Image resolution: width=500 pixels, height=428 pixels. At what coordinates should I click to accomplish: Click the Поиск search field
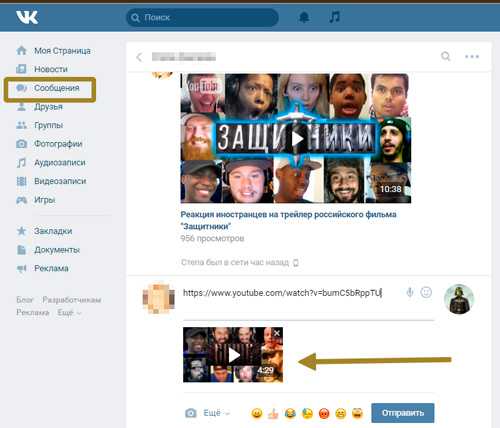202,17
